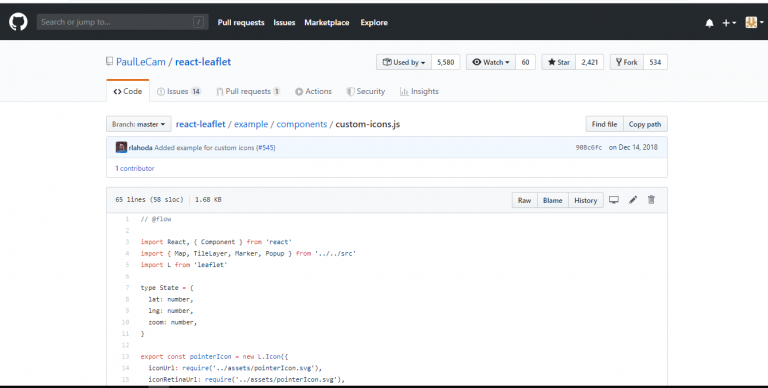Edit the file with the pencil icon
Screen dimensions: 768x388
pyautogui.click(x=633, y=200)
